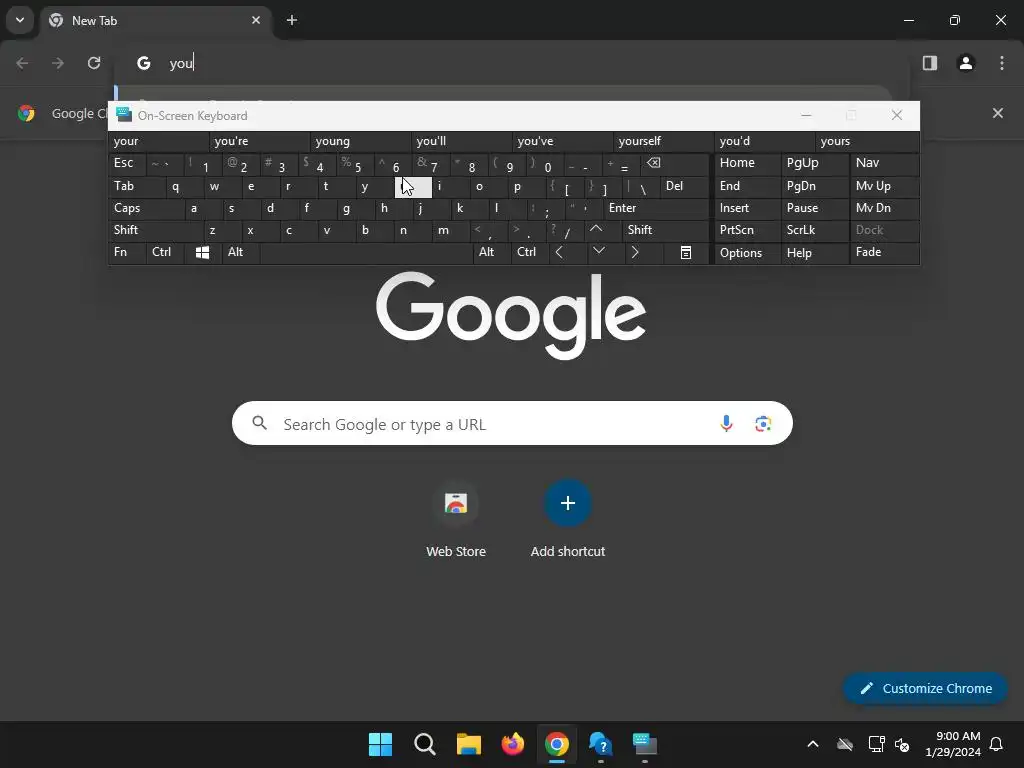
Task: Toggle the left Shift key
Action: [x=156, y=230]
